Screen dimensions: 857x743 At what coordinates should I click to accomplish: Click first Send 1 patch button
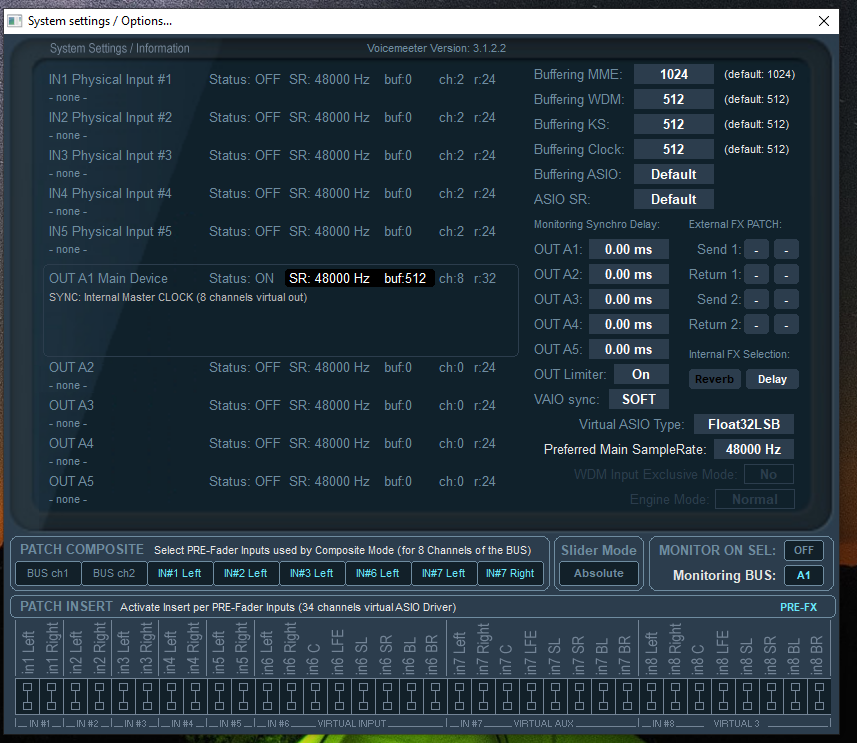pyautogui.click(x=756, y=250)
